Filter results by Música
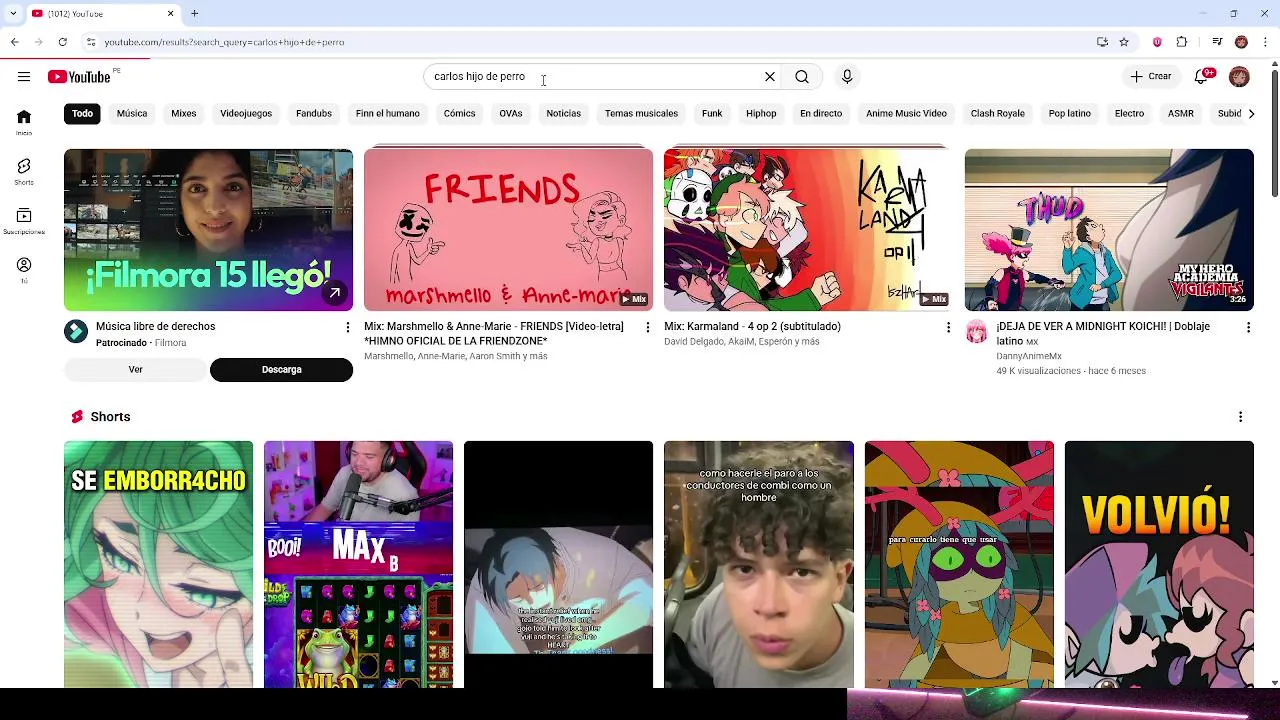 pyautogui.click(x=132, y=113)
